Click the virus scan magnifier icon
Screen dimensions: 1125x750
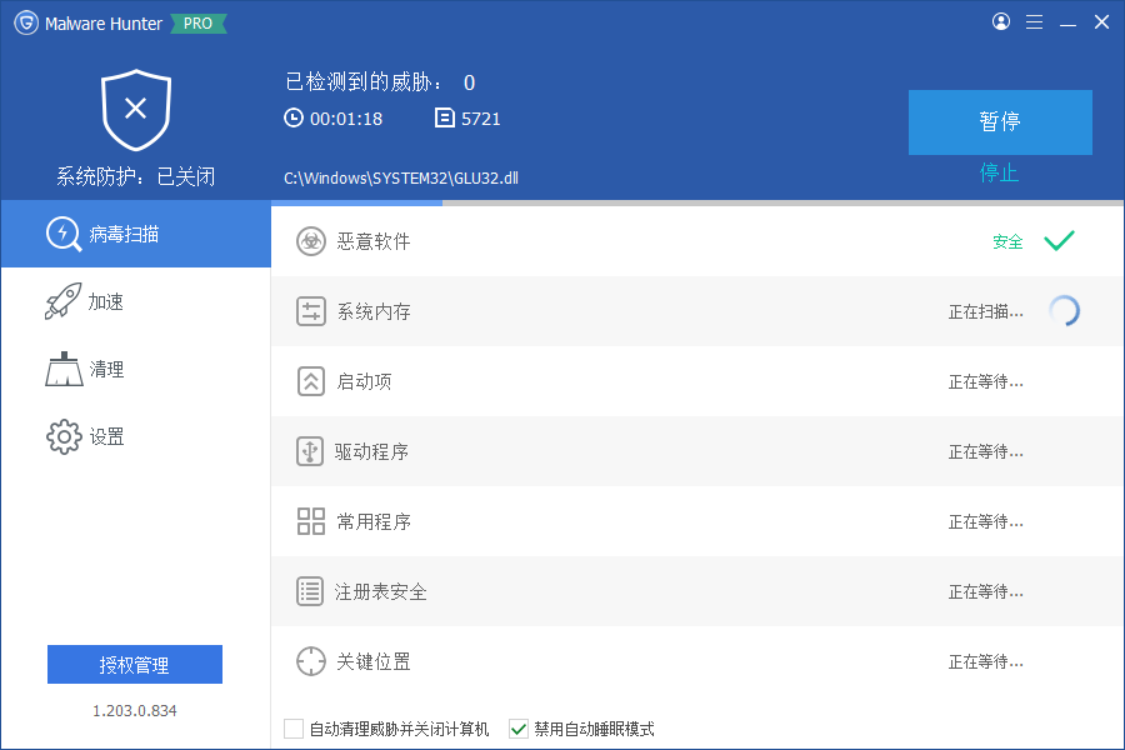(64, 234)
